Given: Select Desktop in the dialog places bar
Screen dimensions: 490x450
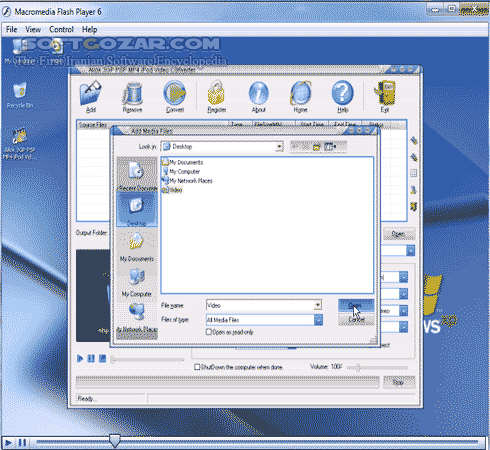Looking at the screenshot, I should point(137,210).
